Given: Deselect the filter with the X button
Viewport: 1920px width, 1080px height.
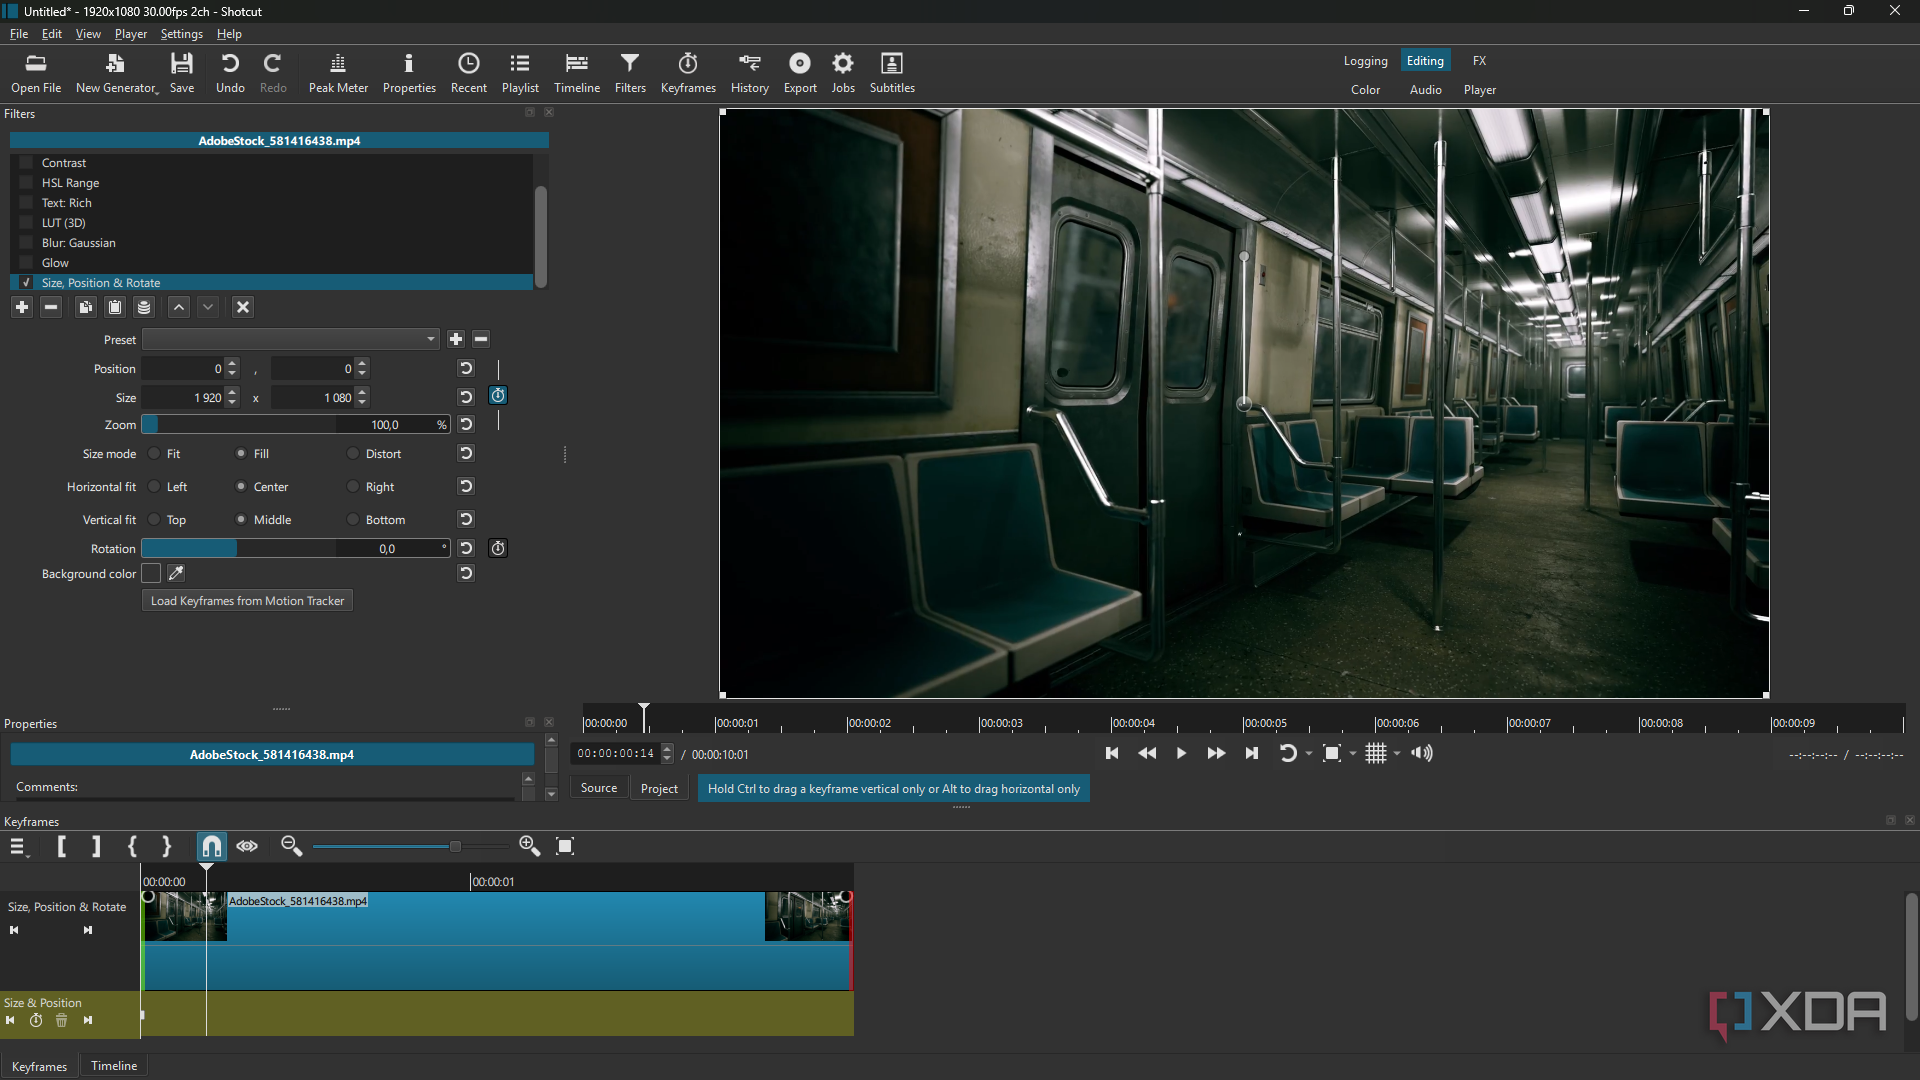Looking at the screenshot, I should tap(243, 307).
